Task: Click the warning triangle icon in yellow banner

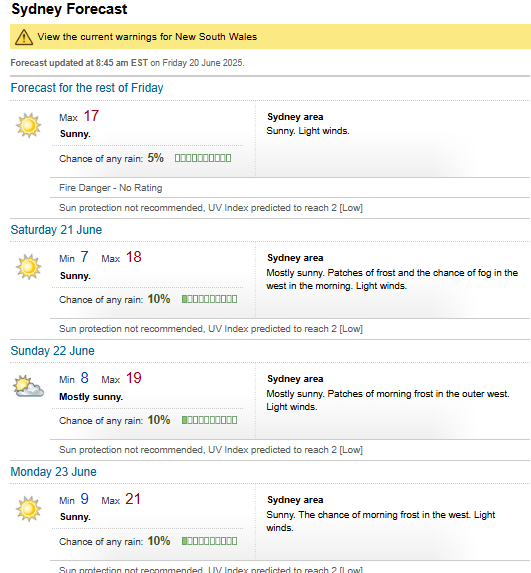Action: [x=24, y=37]
